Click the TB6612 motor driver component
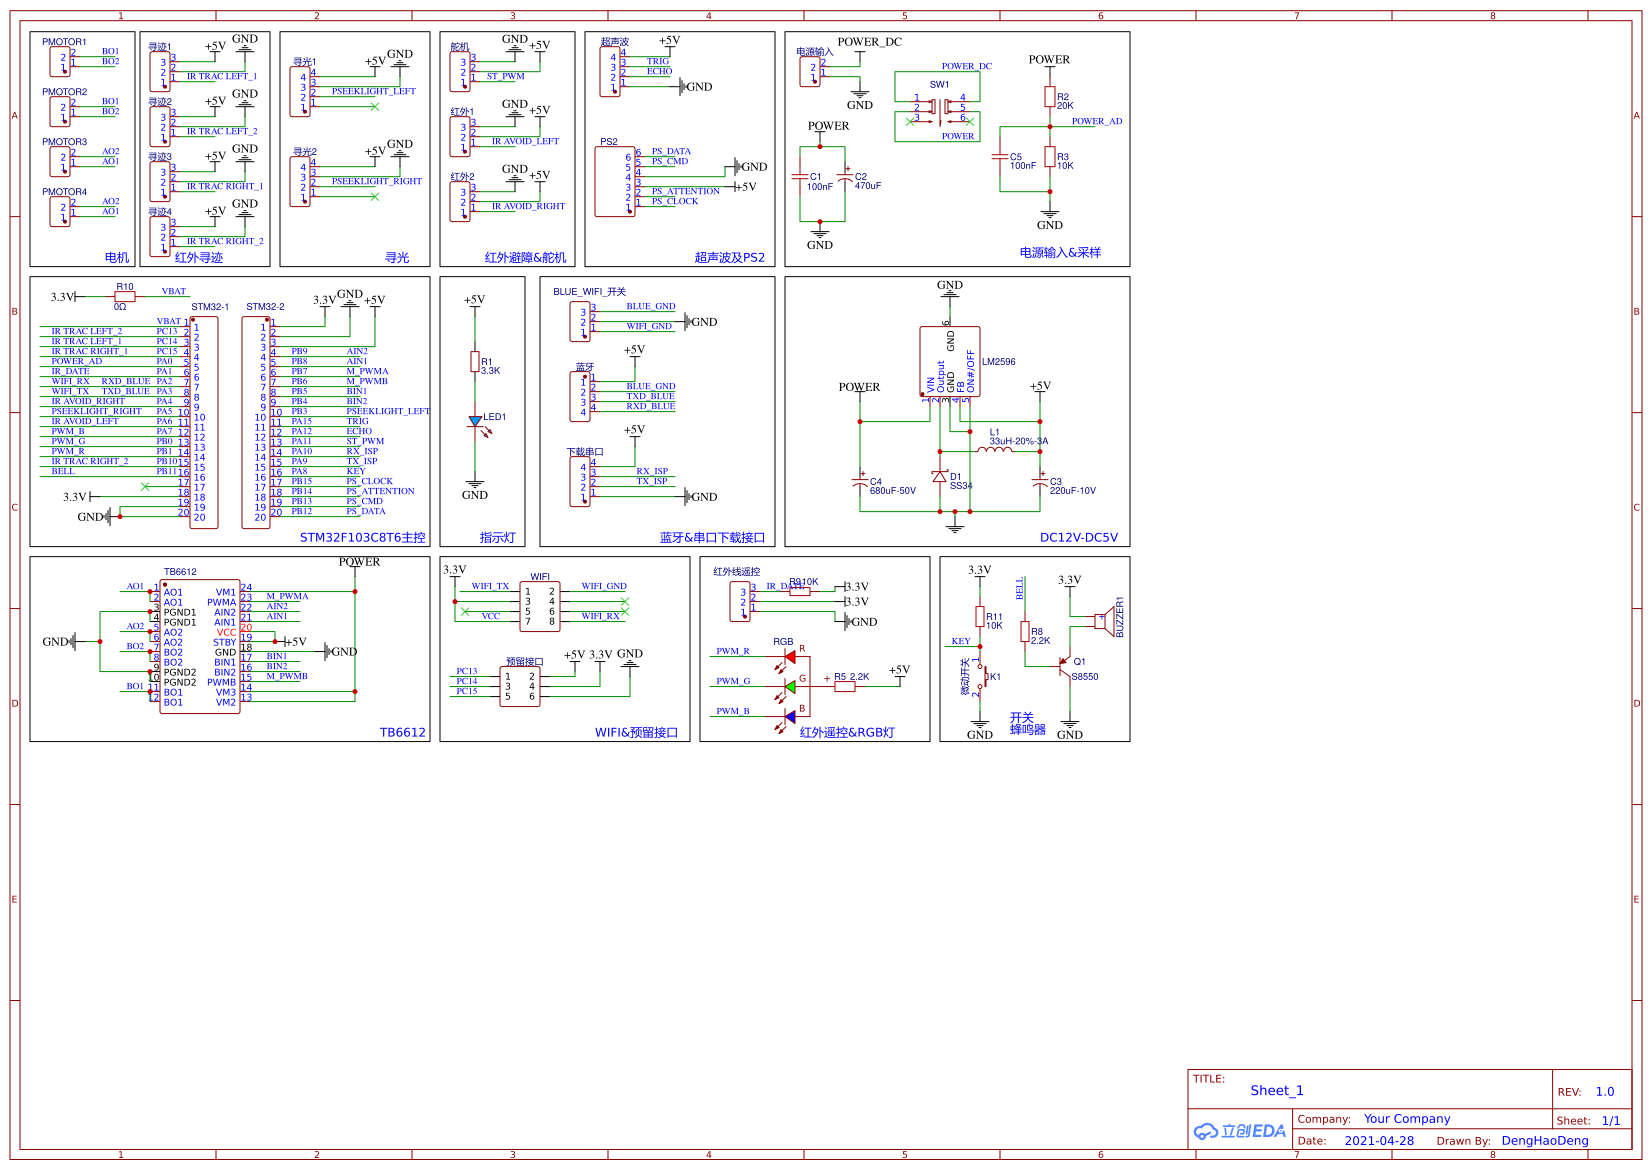 pos(200,641)
